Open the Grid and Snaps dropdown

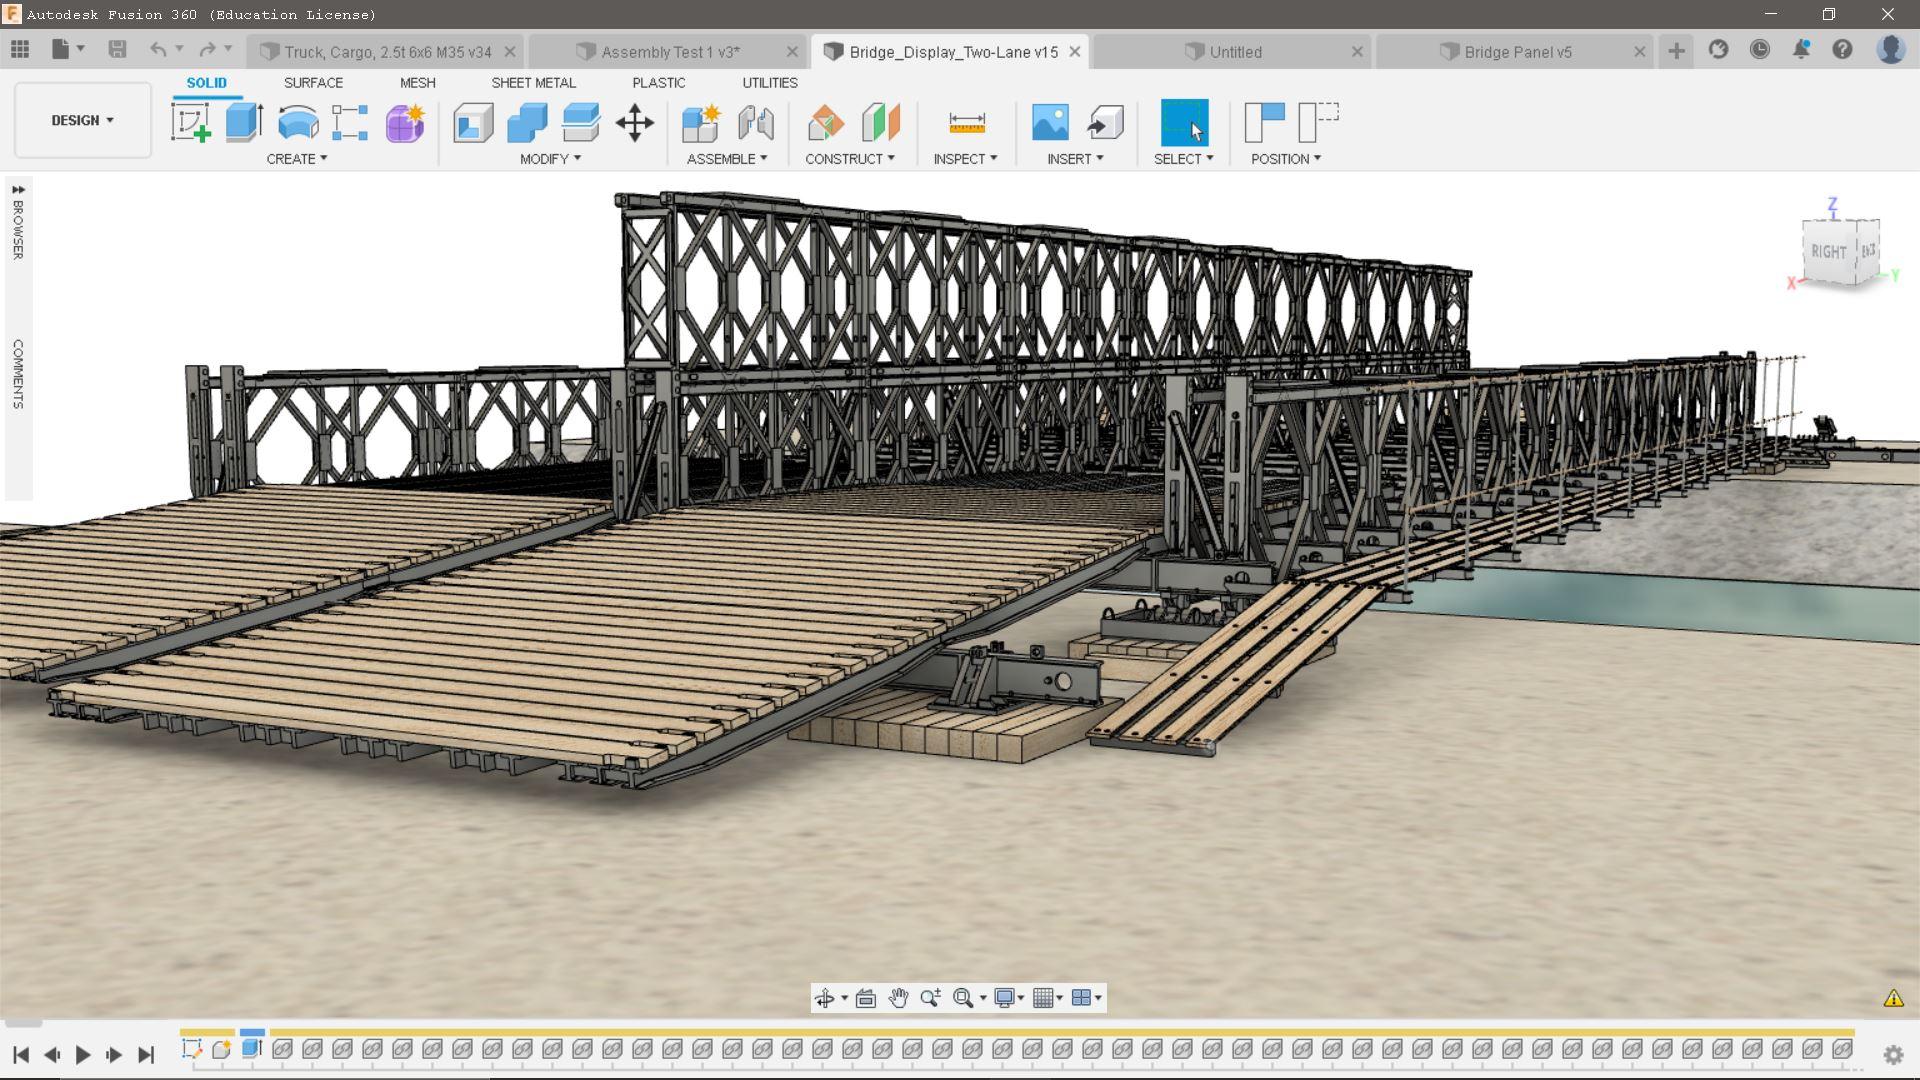click(1047, 998)
